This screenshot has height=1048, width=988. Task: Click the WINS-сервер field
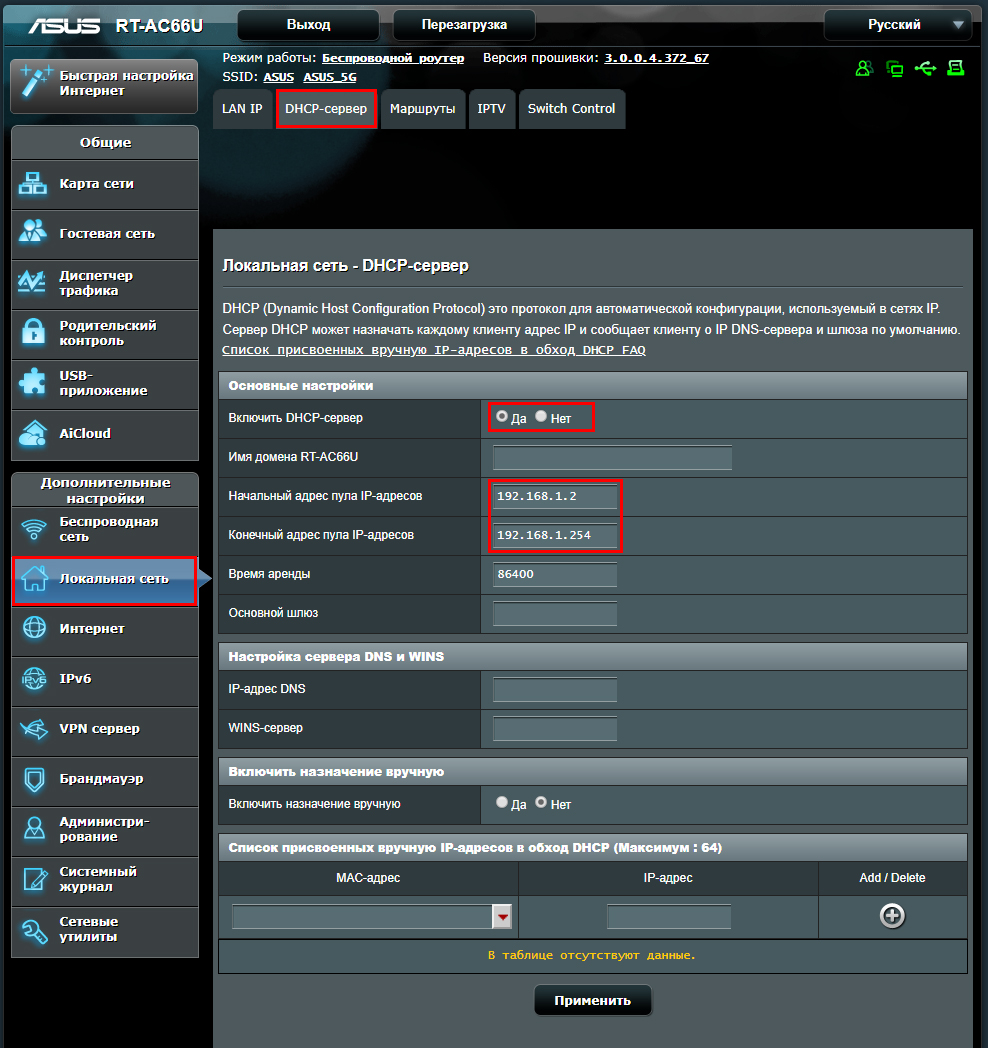555,728
